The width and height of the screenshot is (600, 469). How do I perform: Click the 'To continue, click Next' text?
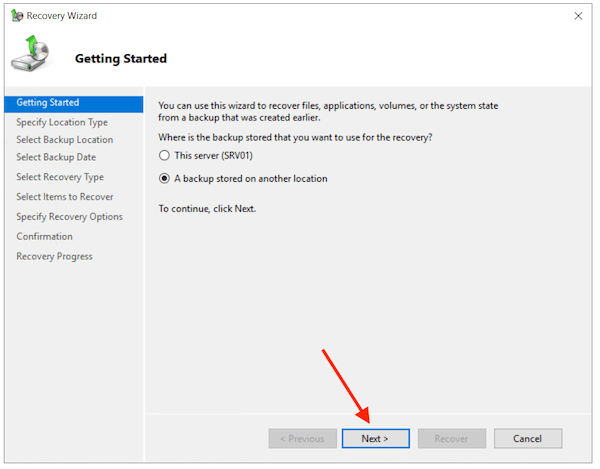207,209
